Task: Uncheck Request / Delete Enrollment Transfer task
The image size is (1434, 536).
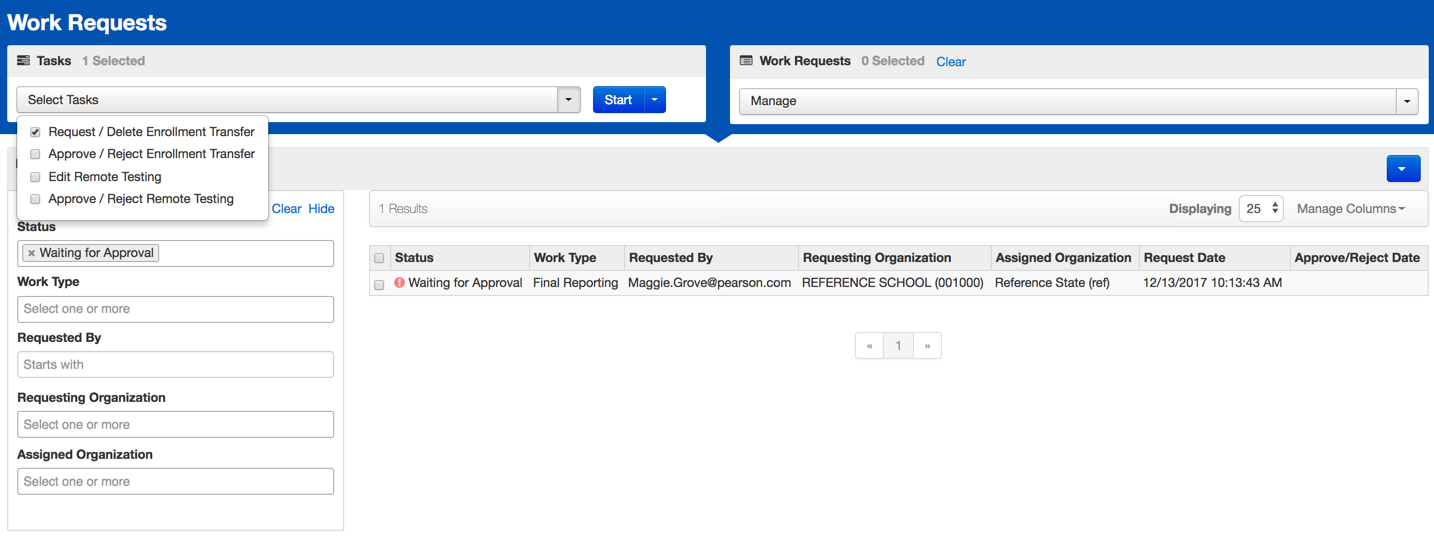Action: 35,132
